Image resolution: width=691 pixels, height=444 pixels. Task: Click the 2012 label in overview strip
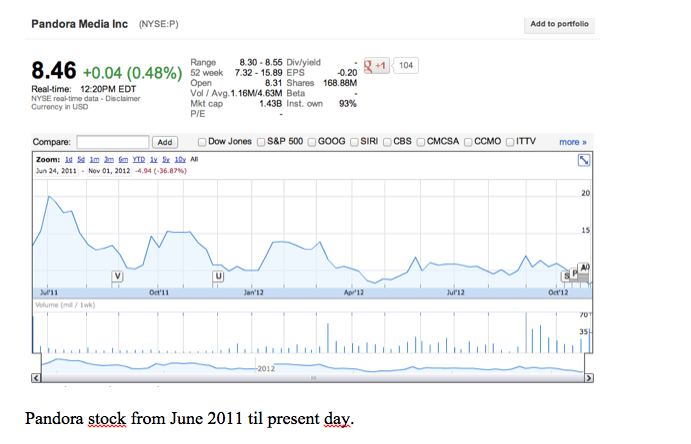pyautogui.click(x=266, y=369)
